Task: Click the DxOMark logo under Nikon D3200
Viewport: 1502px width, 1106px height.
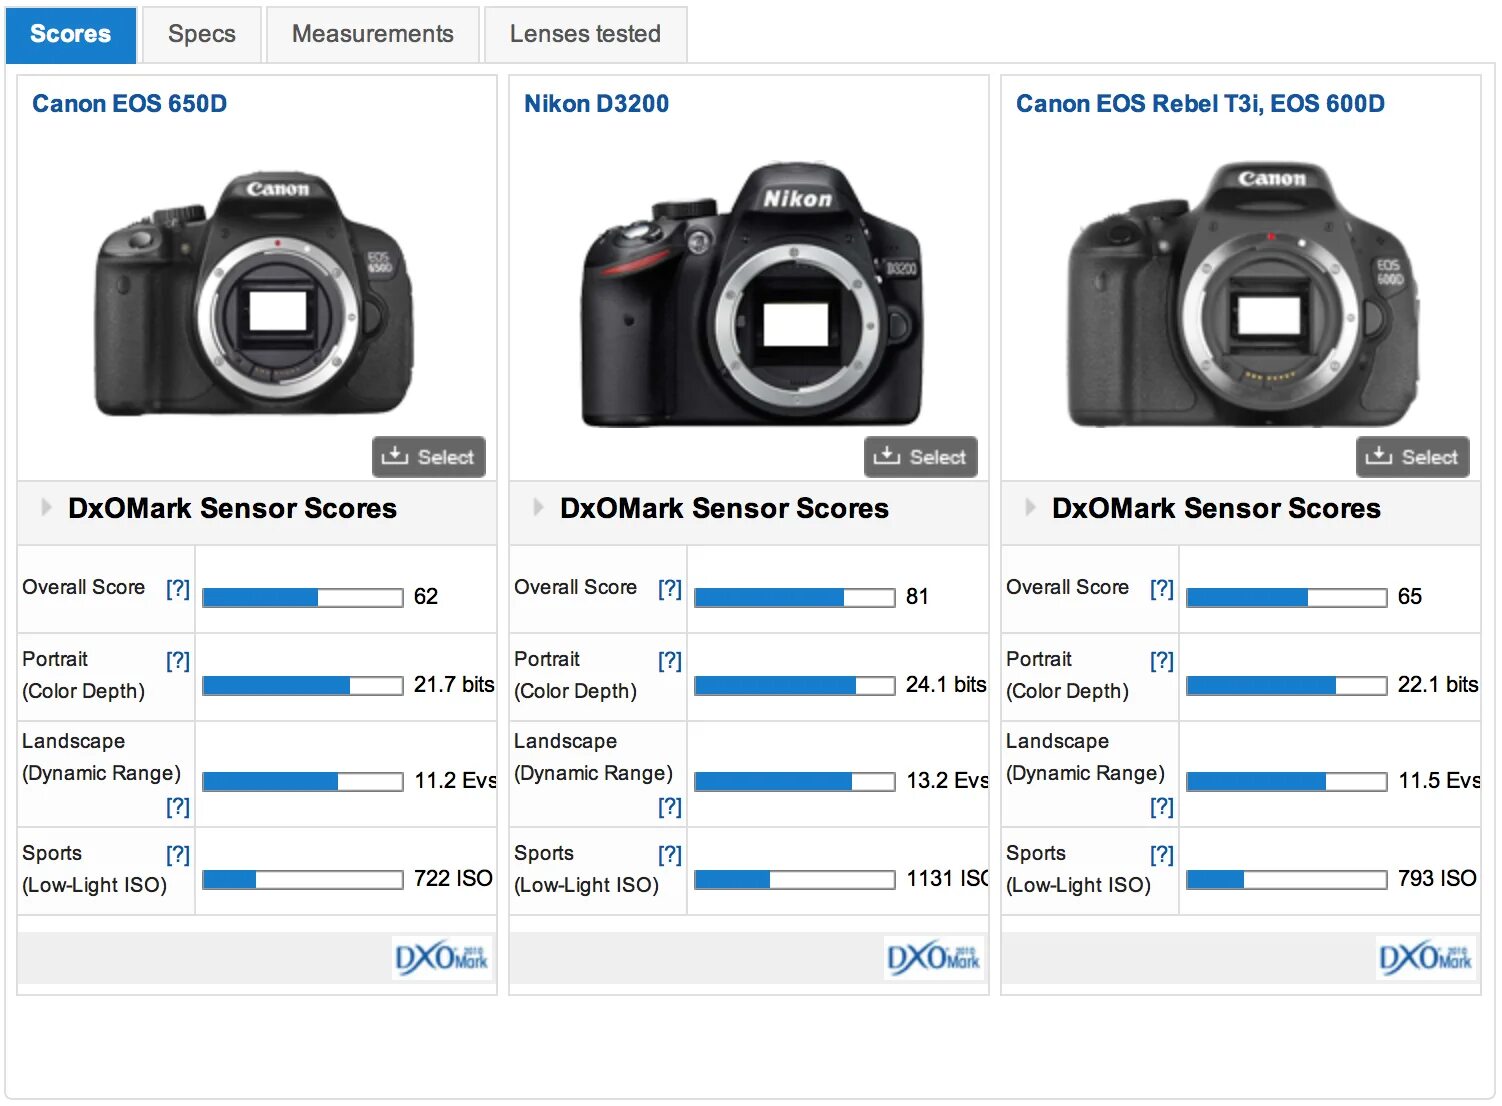Action: click(934, 959)
